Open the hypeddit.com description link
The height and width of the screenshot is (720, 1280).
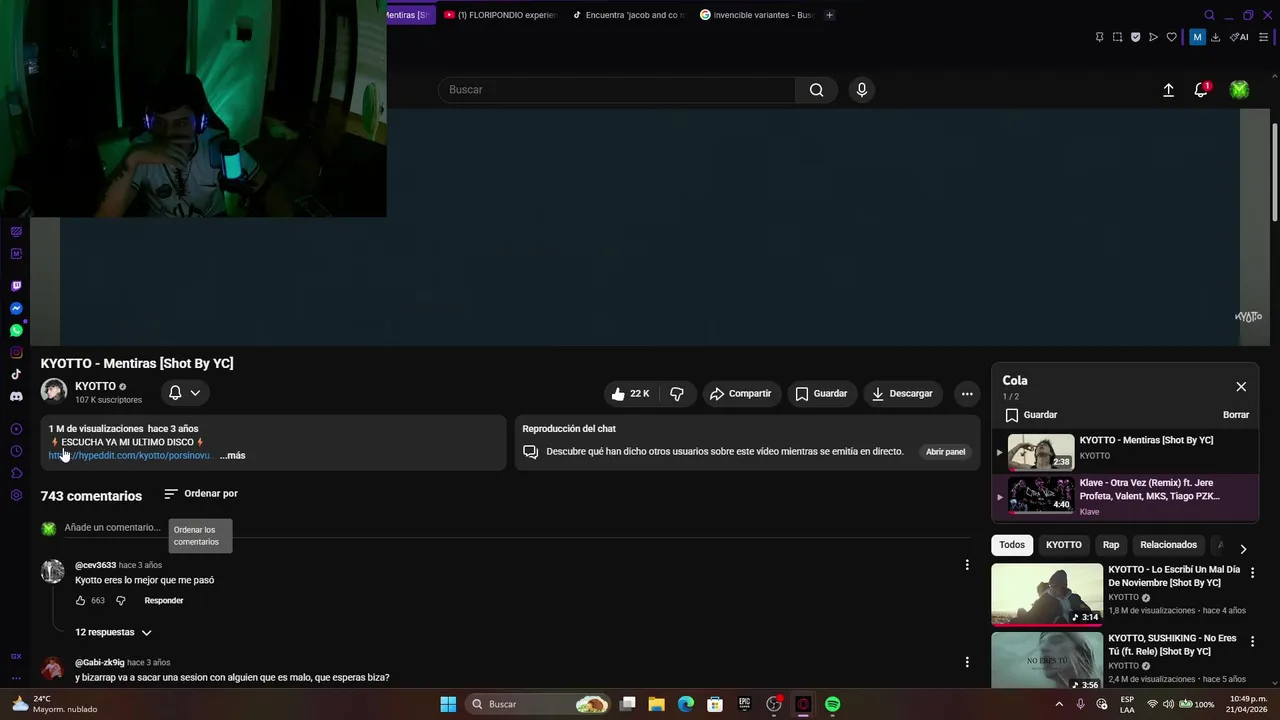(130, 456)
